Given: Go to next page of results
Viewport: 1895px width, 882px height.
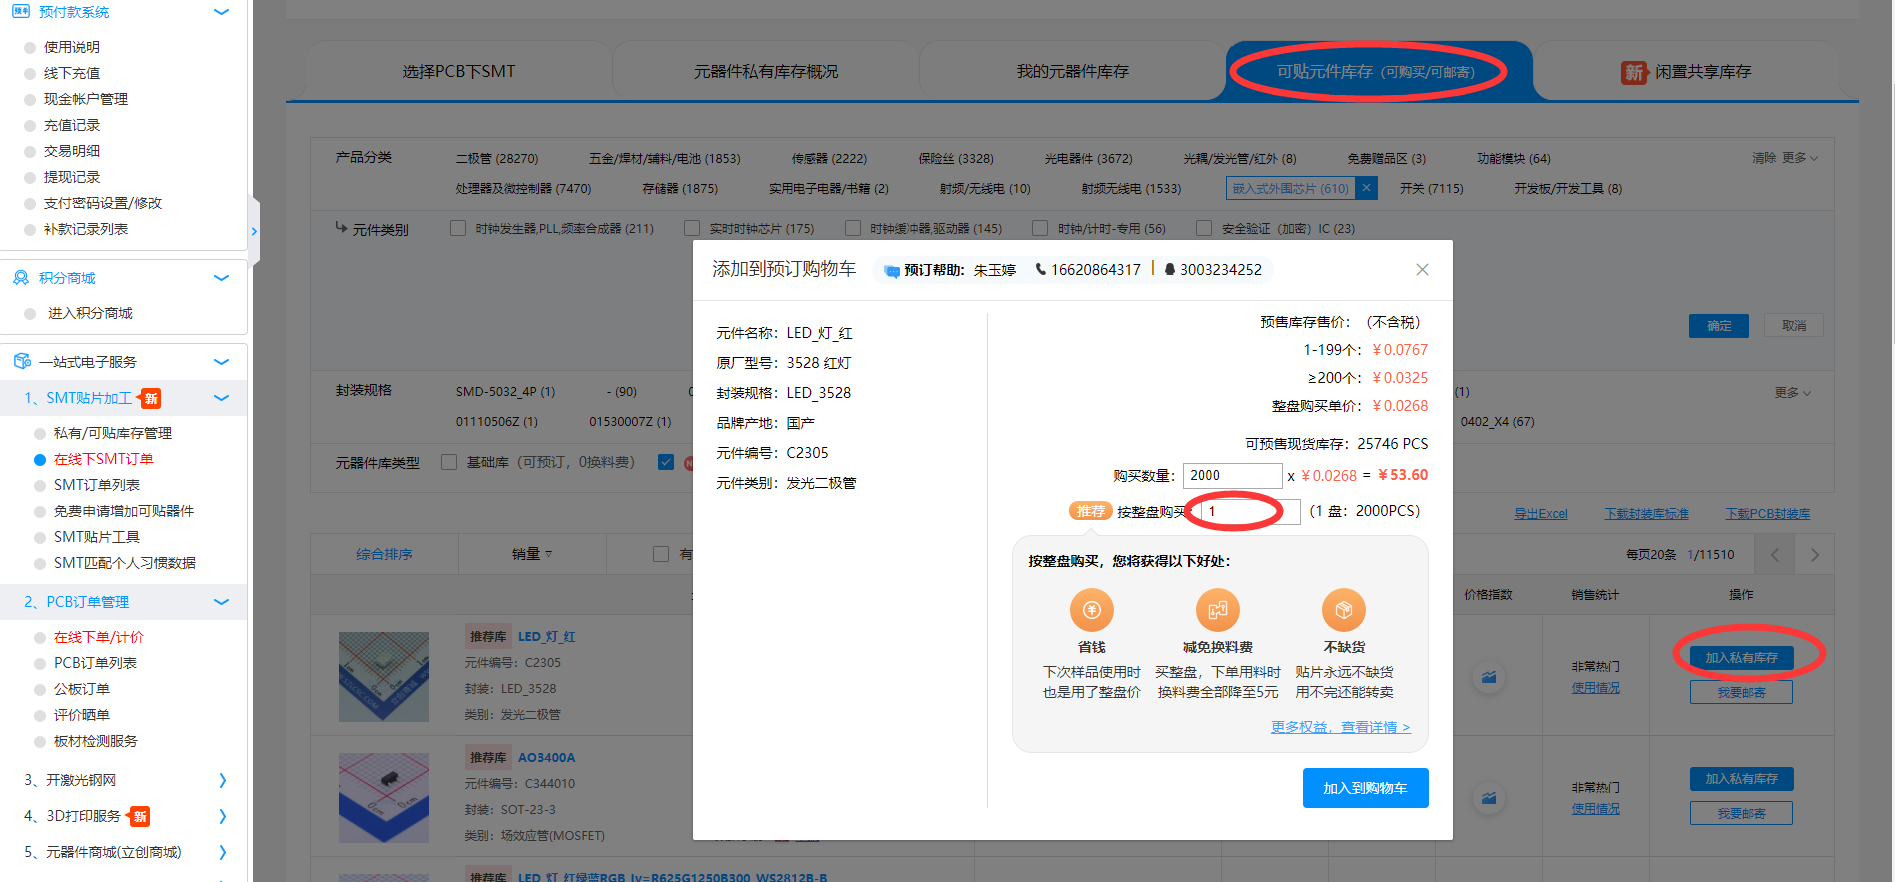Looking at the screenshot, I should (x=1814, y=555).
